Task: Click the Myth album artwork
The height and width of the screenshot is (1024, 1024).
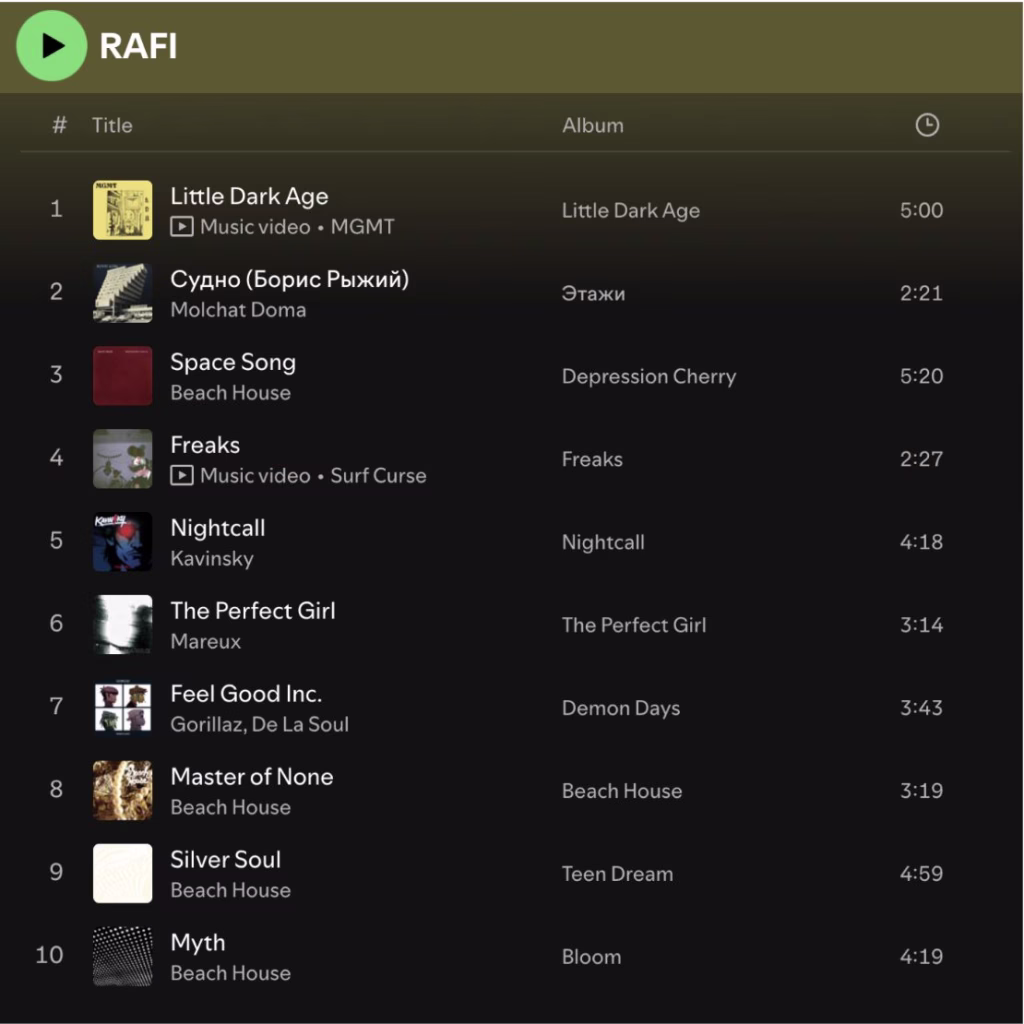Action: pyautogui.click(x=123, y=956)
